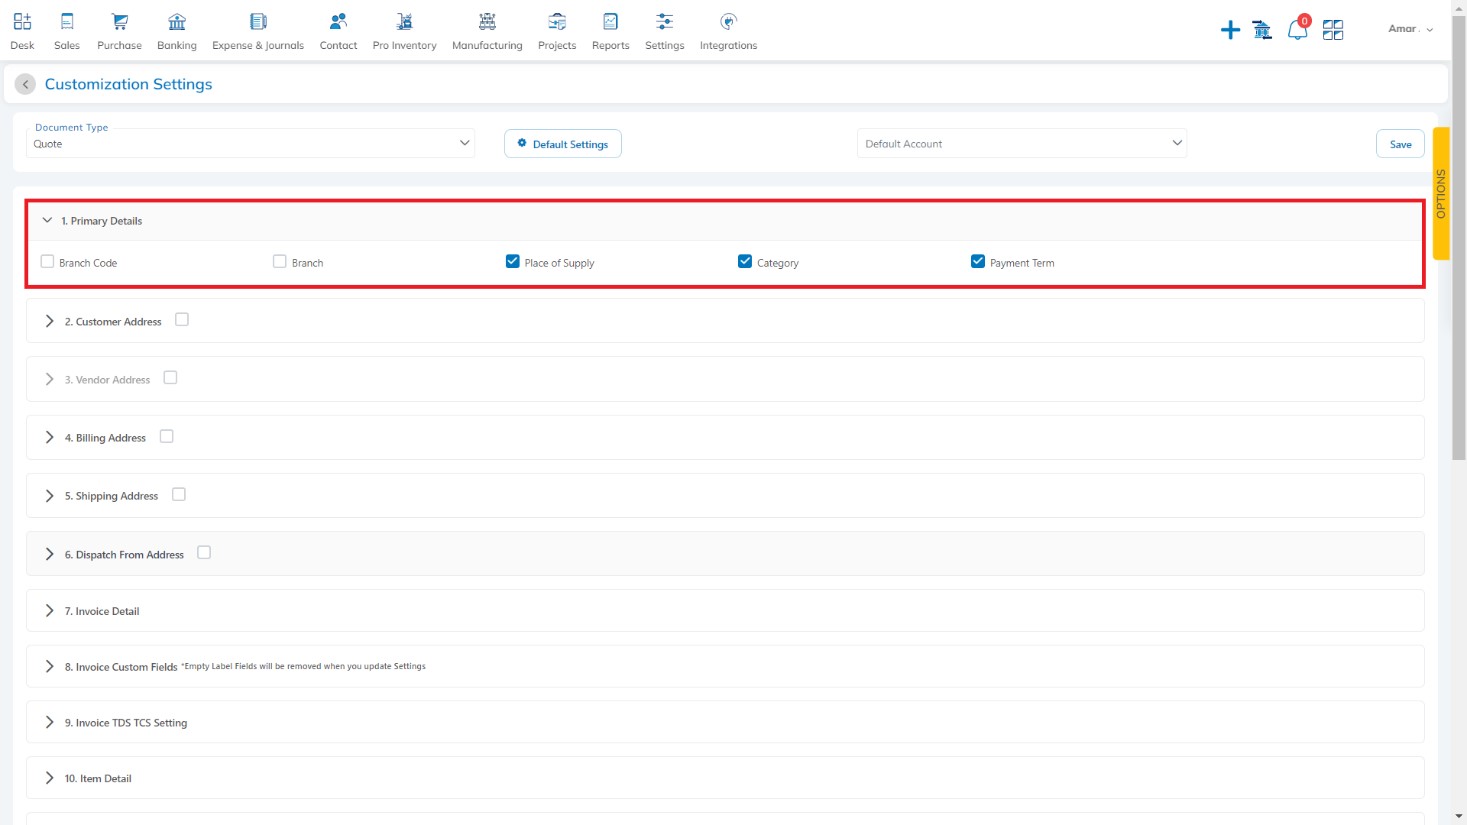Expand the Shipping Address section
1467x825 pixels.
(49, 495)
